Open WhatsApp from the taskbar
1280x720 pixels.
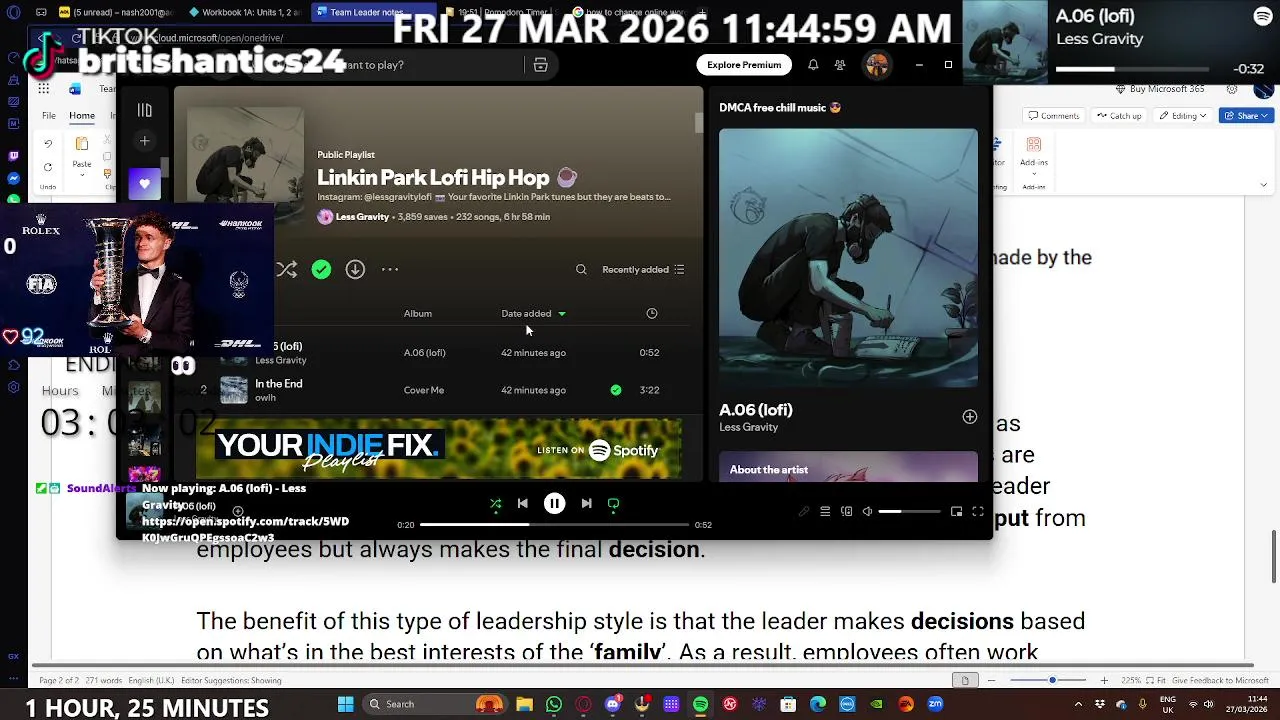(554, 704)
